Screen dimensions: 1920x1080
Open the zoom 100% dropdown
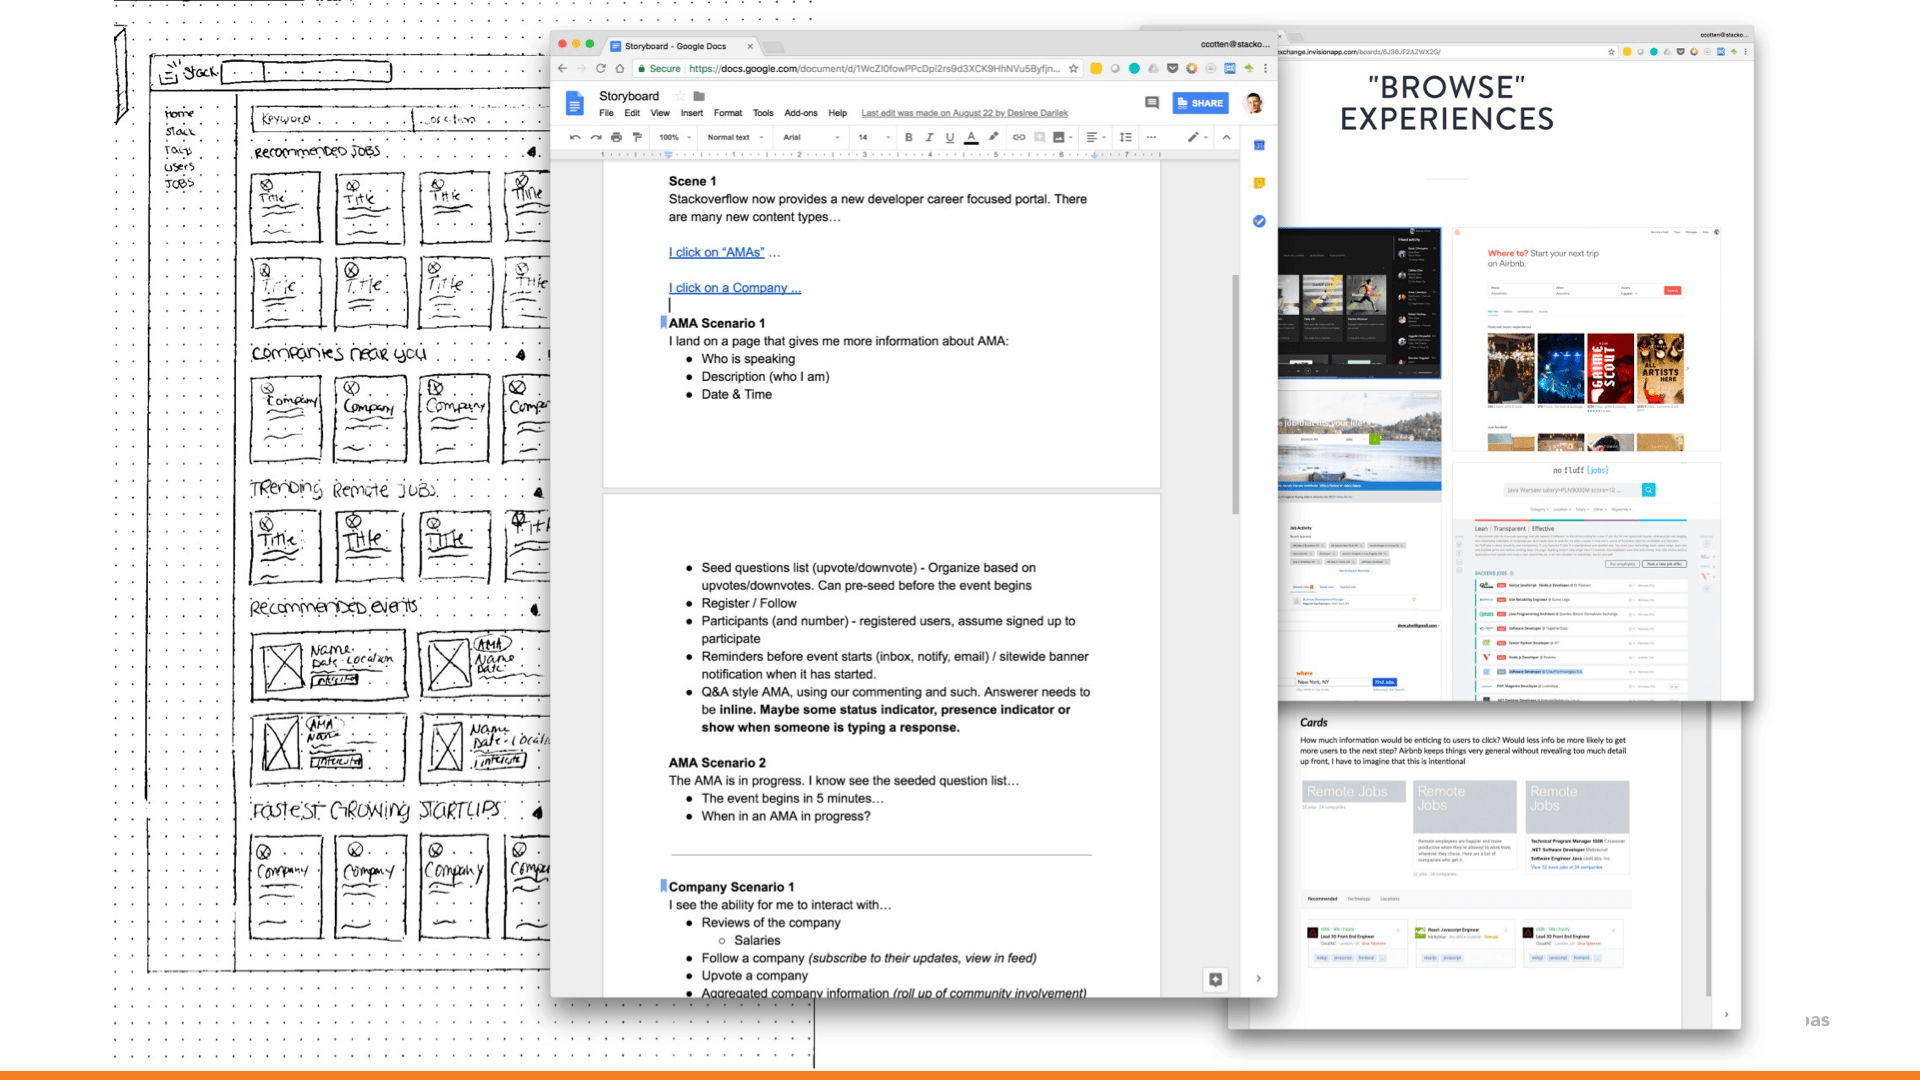(x=674, y=137)
